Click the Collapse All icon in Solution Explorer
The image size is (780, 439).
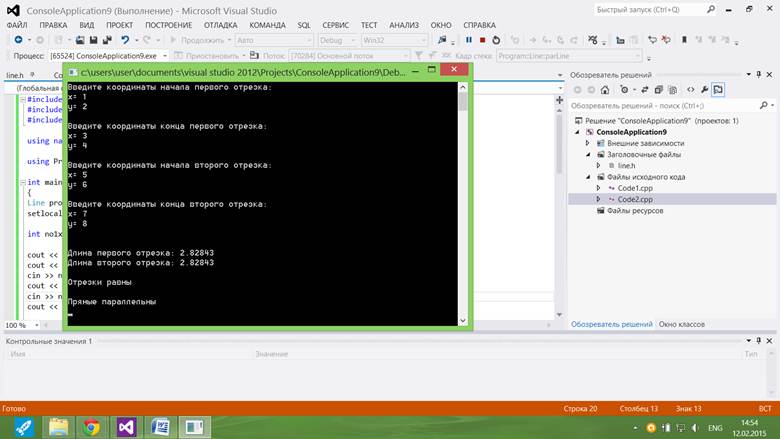(659, 89)
